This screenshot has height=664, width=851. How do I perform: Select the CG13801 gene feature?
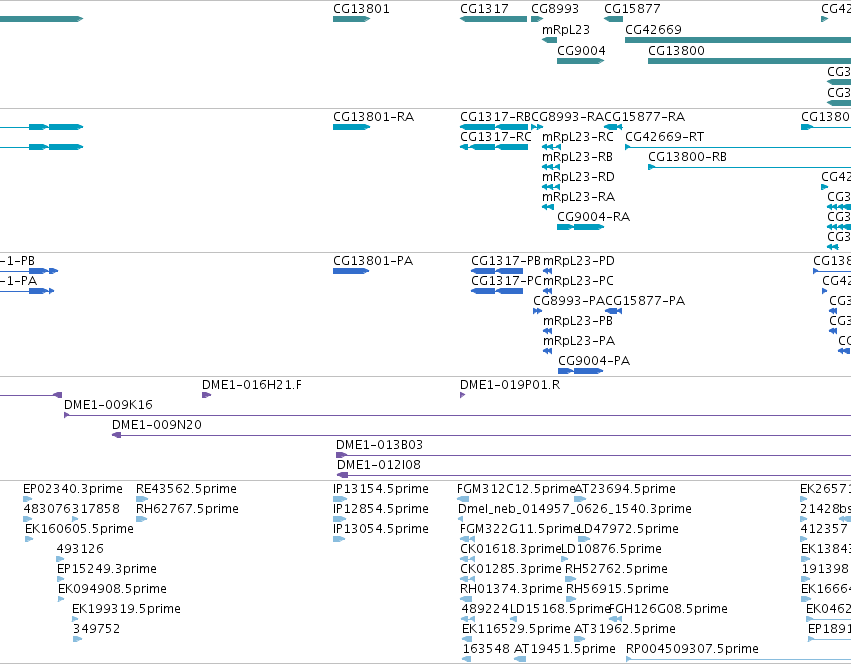pos(351,19)
